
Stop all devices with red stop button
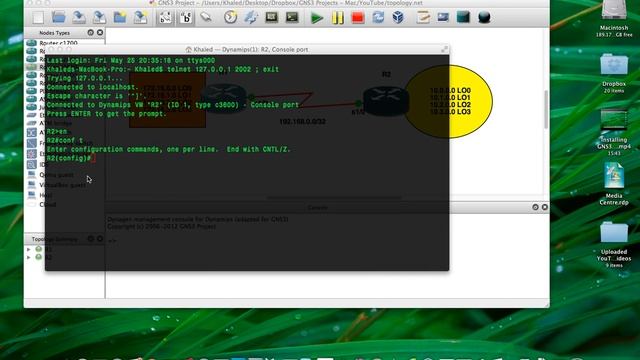[x=358, y=18]
